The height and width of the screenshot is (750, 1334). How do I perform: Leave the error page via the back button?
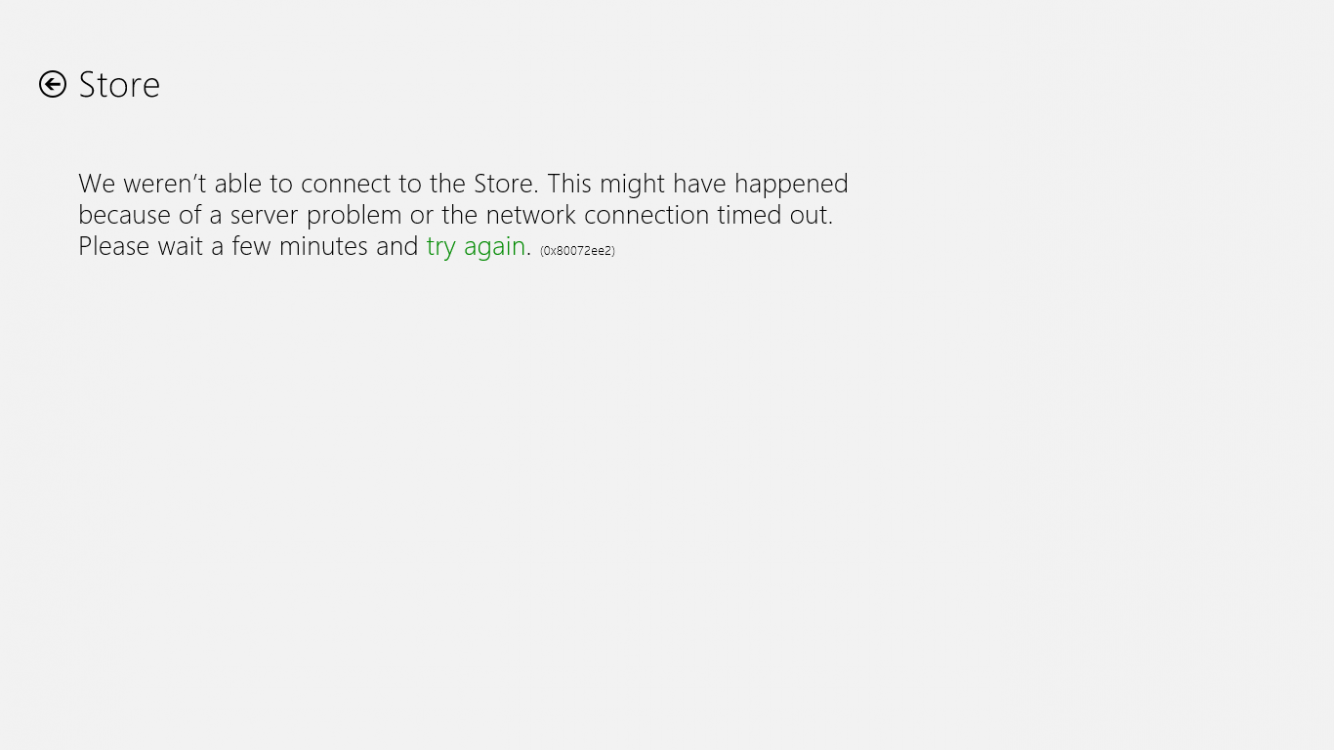(52, 84)
